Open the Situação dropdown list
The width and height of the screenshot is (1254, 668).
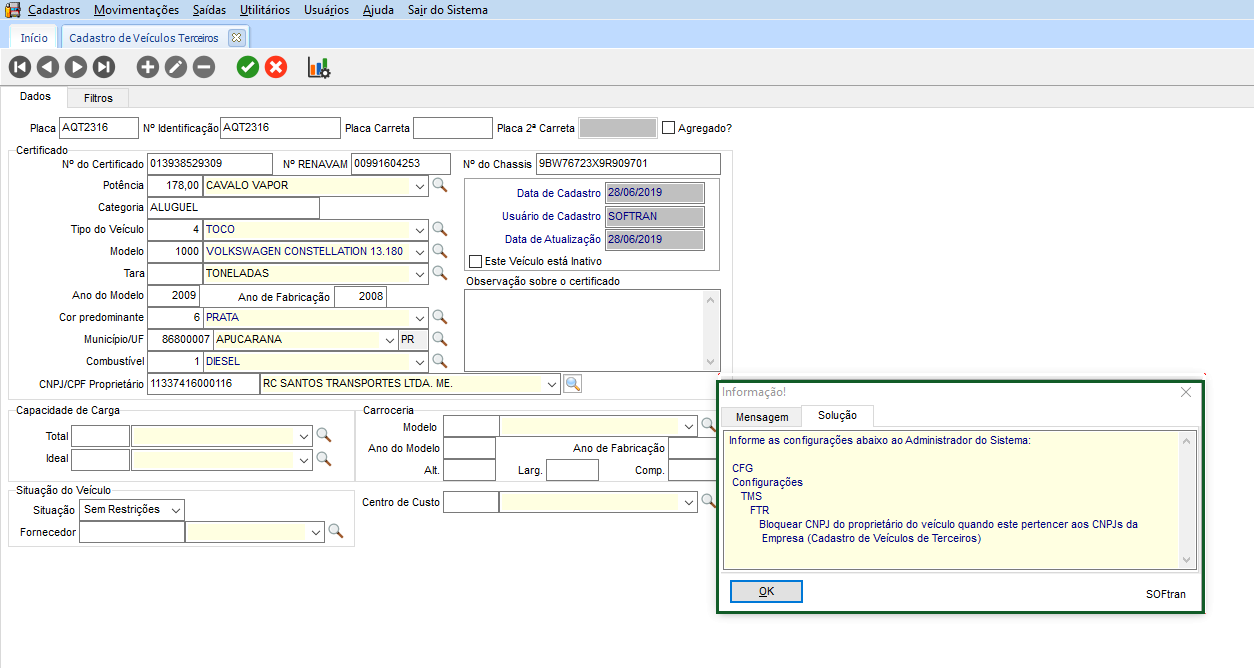click(x=176, y=509)
